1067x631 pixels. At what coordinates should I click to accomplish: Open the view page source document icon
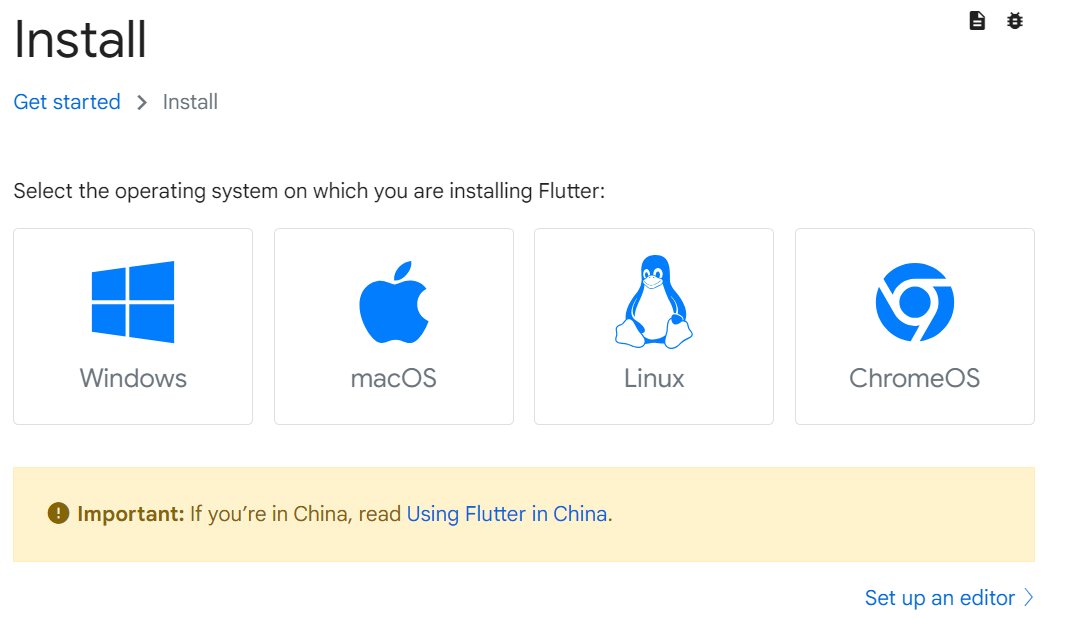pyautogui.click(x=977, y=21)
